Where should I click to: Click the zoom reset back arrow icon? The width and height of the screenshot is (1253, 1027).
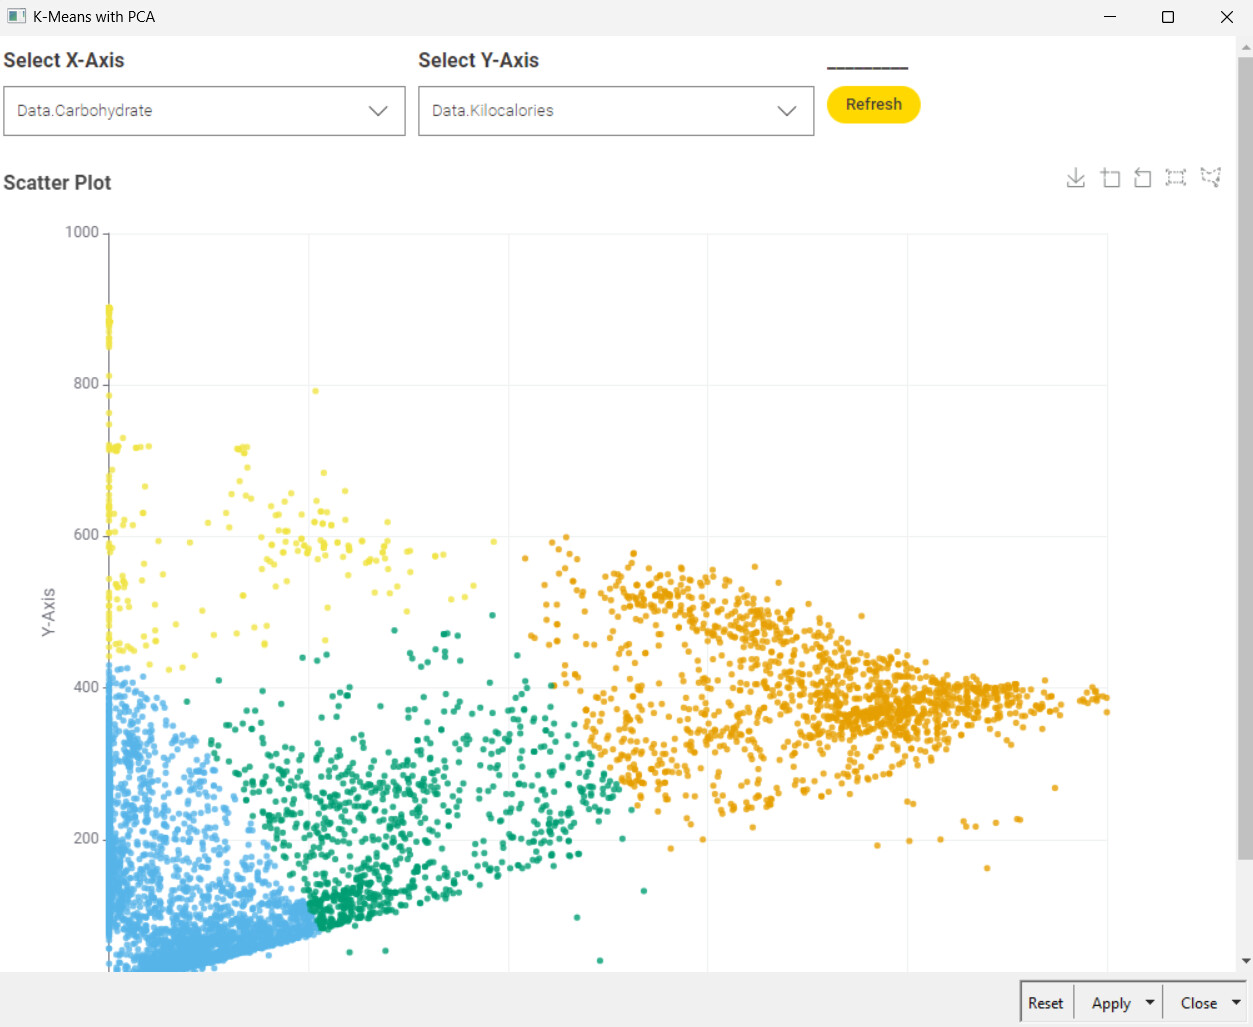tap(1142, 178)
